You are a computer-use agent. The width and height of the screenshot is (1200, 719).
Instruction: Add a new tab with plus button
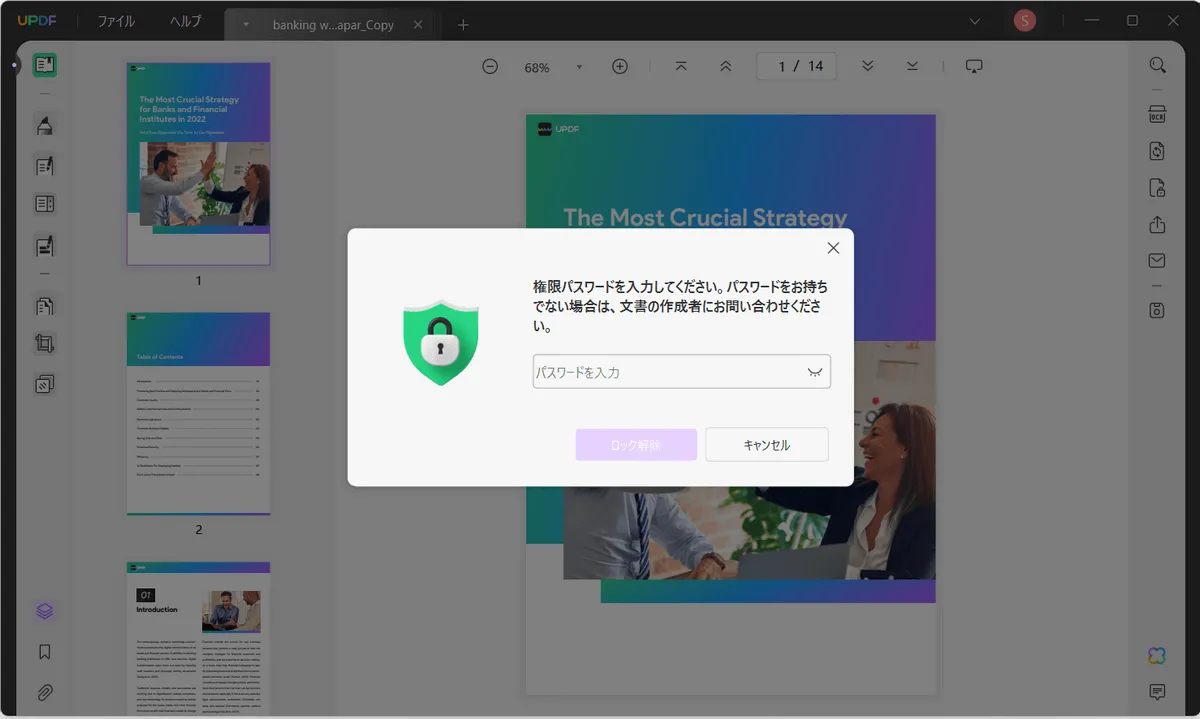coord(463,25)
